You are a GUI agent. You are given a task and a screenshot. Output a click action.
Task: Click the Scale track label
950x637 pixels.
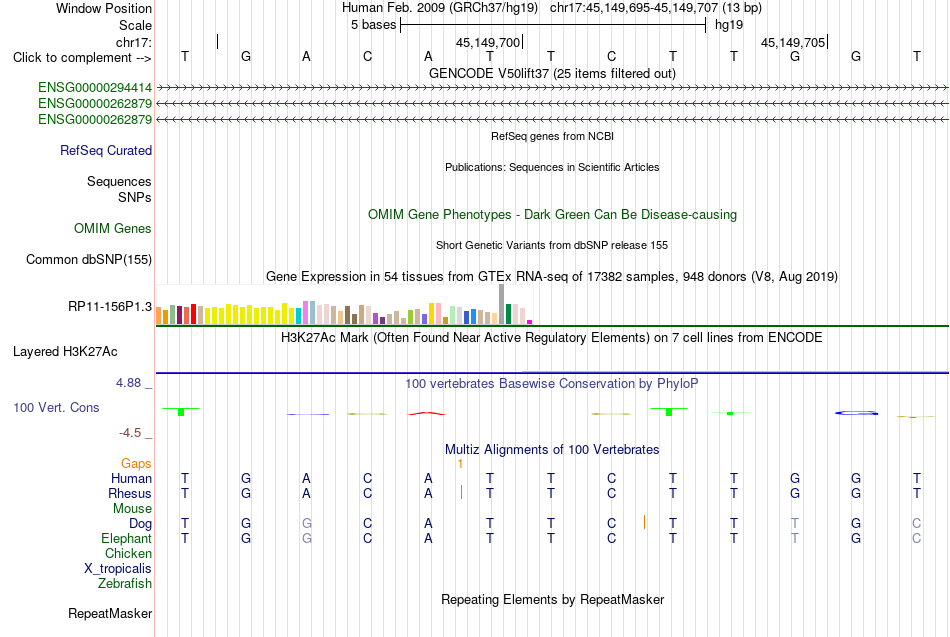[135, 25]
